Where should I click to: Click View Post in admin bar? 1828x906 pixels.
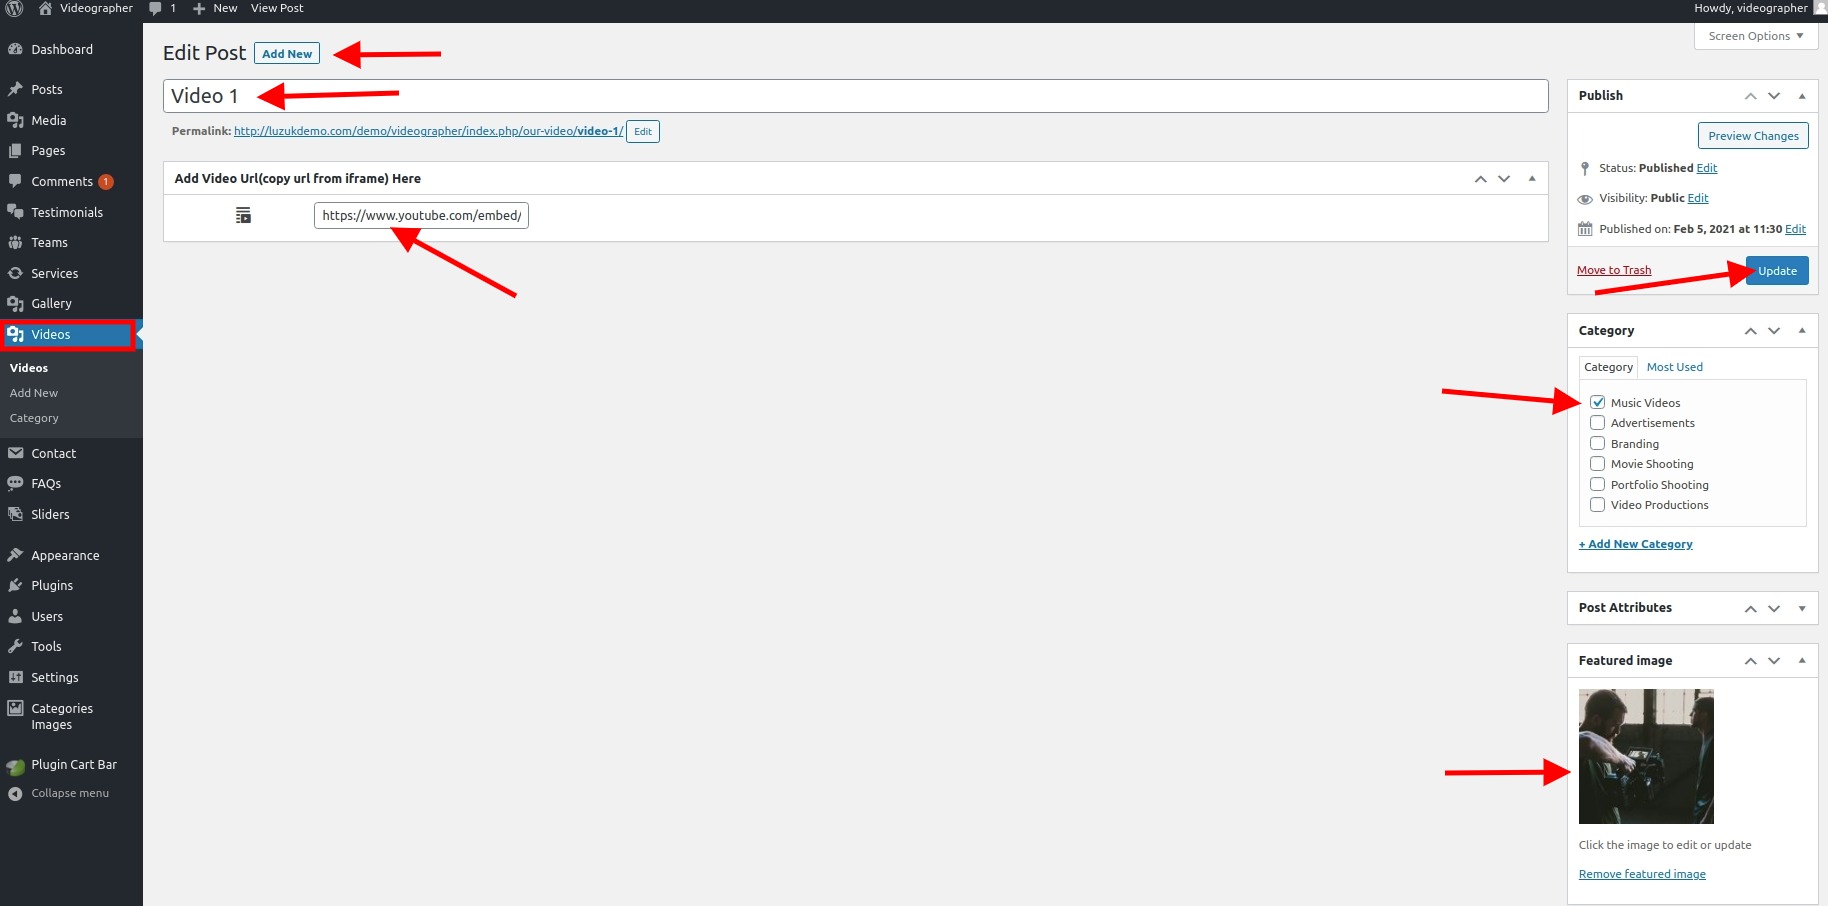click(x=277, y=8)
